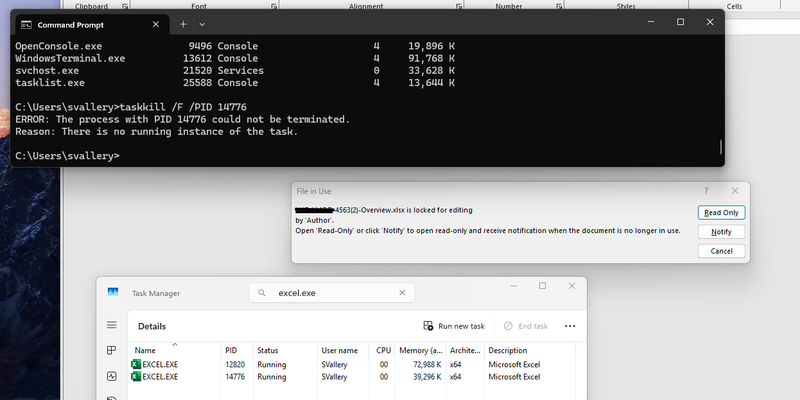Open the terminal tab dropdown chevron
This screenshot has height=400, width=800.
[x=202, y=24]
